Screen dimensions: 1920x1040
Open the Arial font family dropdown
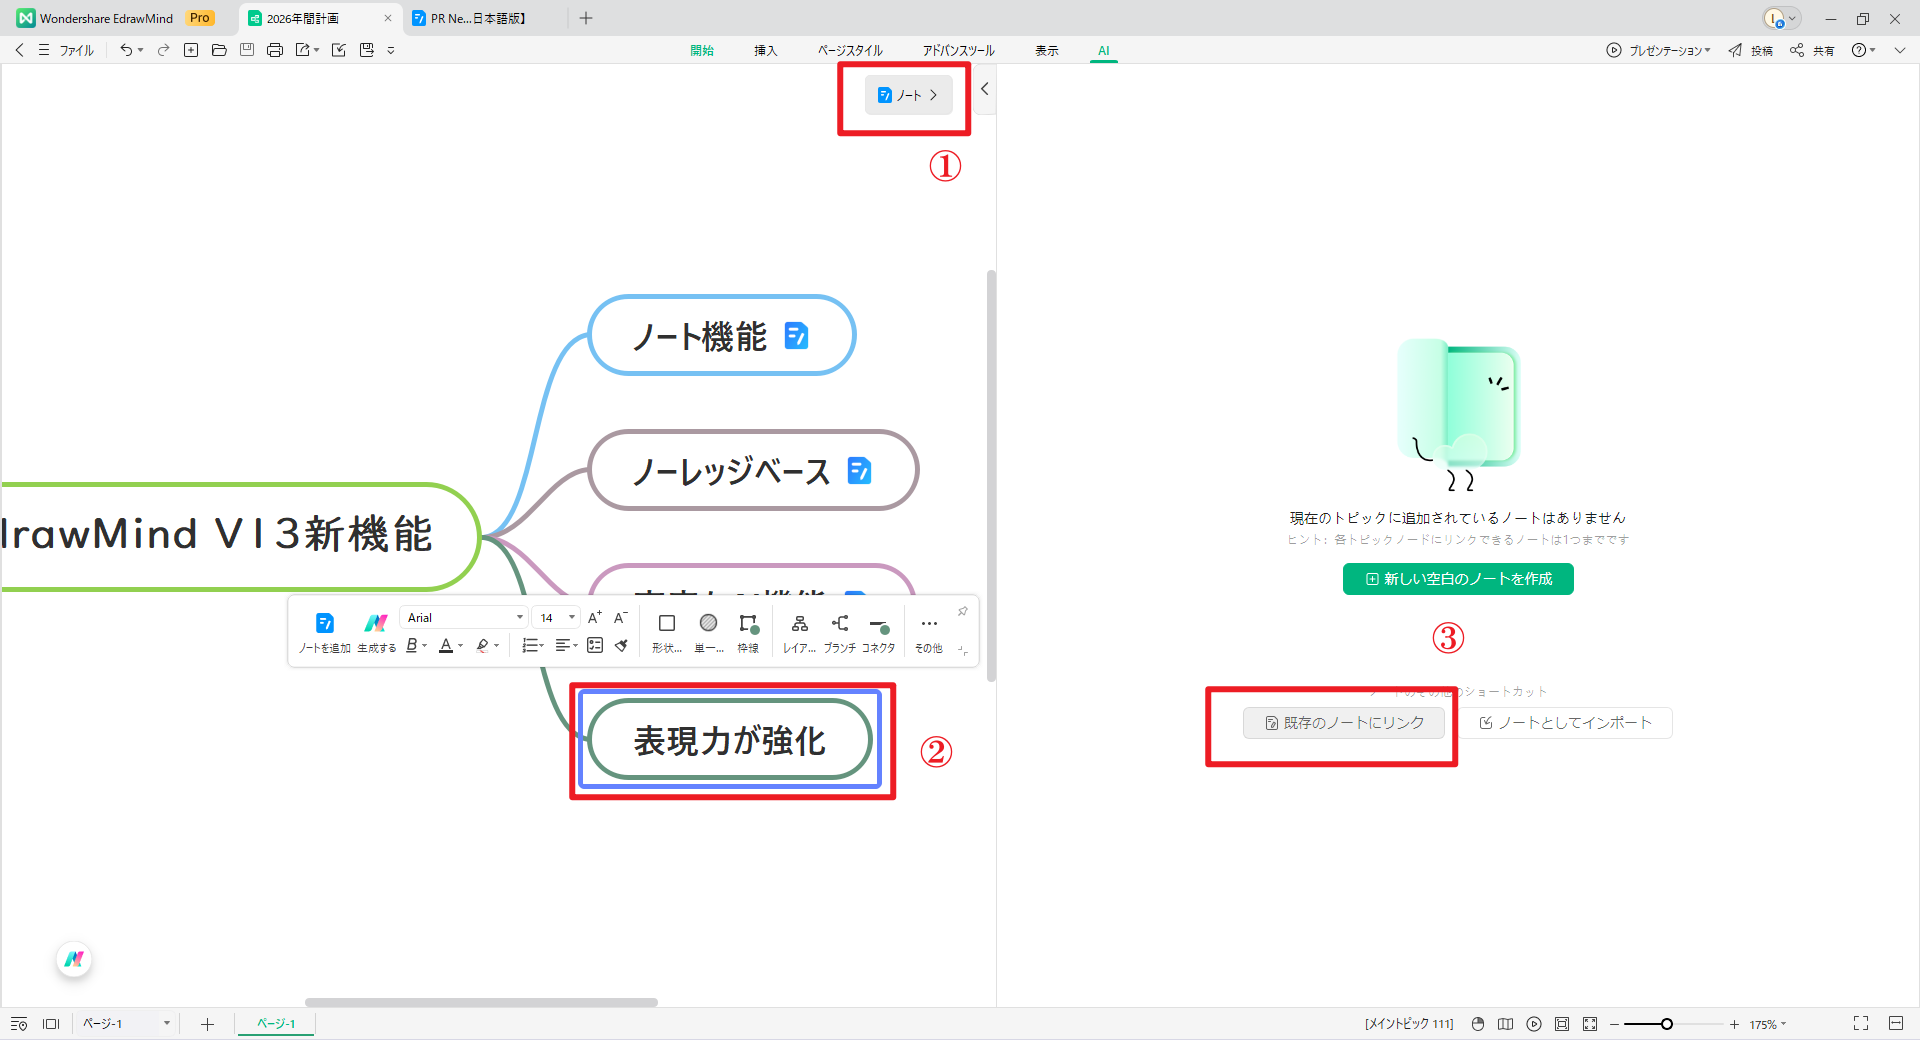463,617
